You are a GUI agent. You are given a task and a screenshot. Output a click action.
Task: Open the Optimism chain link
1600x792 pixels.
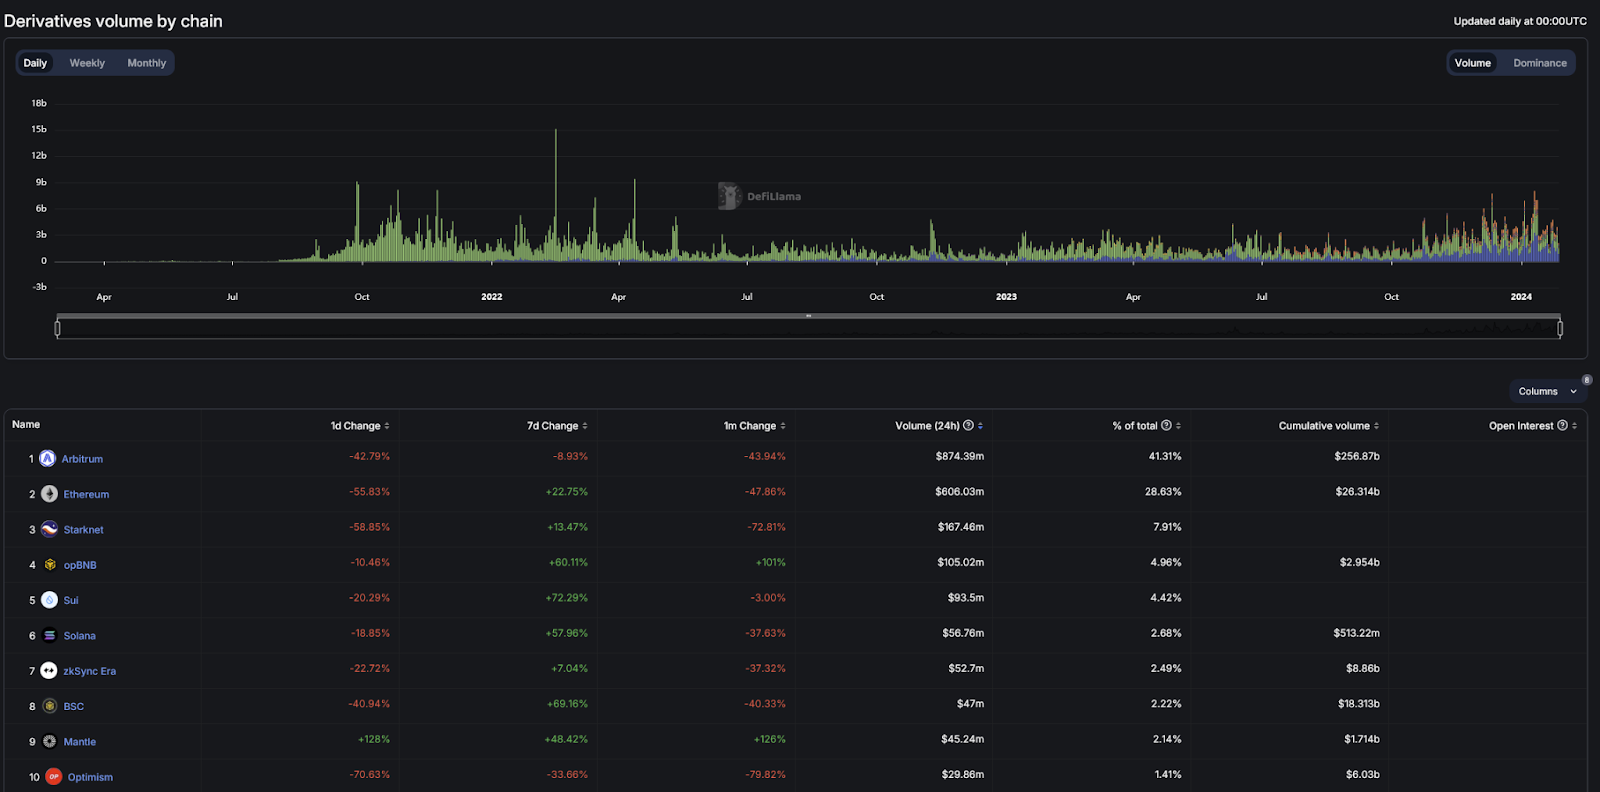pyautogui.click(x=90, y=777)
